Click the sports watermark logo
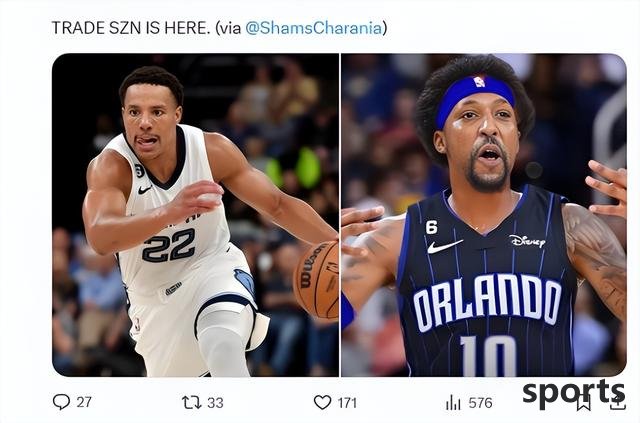 point(573,394)
